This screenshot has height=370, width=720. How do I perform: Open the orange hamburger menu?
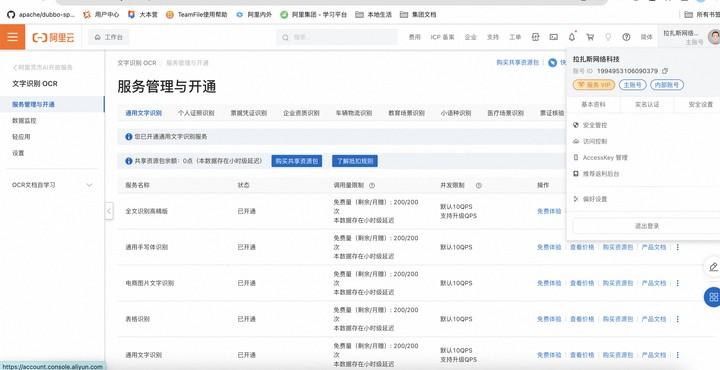pyautogui.click(x=12, y=37)
